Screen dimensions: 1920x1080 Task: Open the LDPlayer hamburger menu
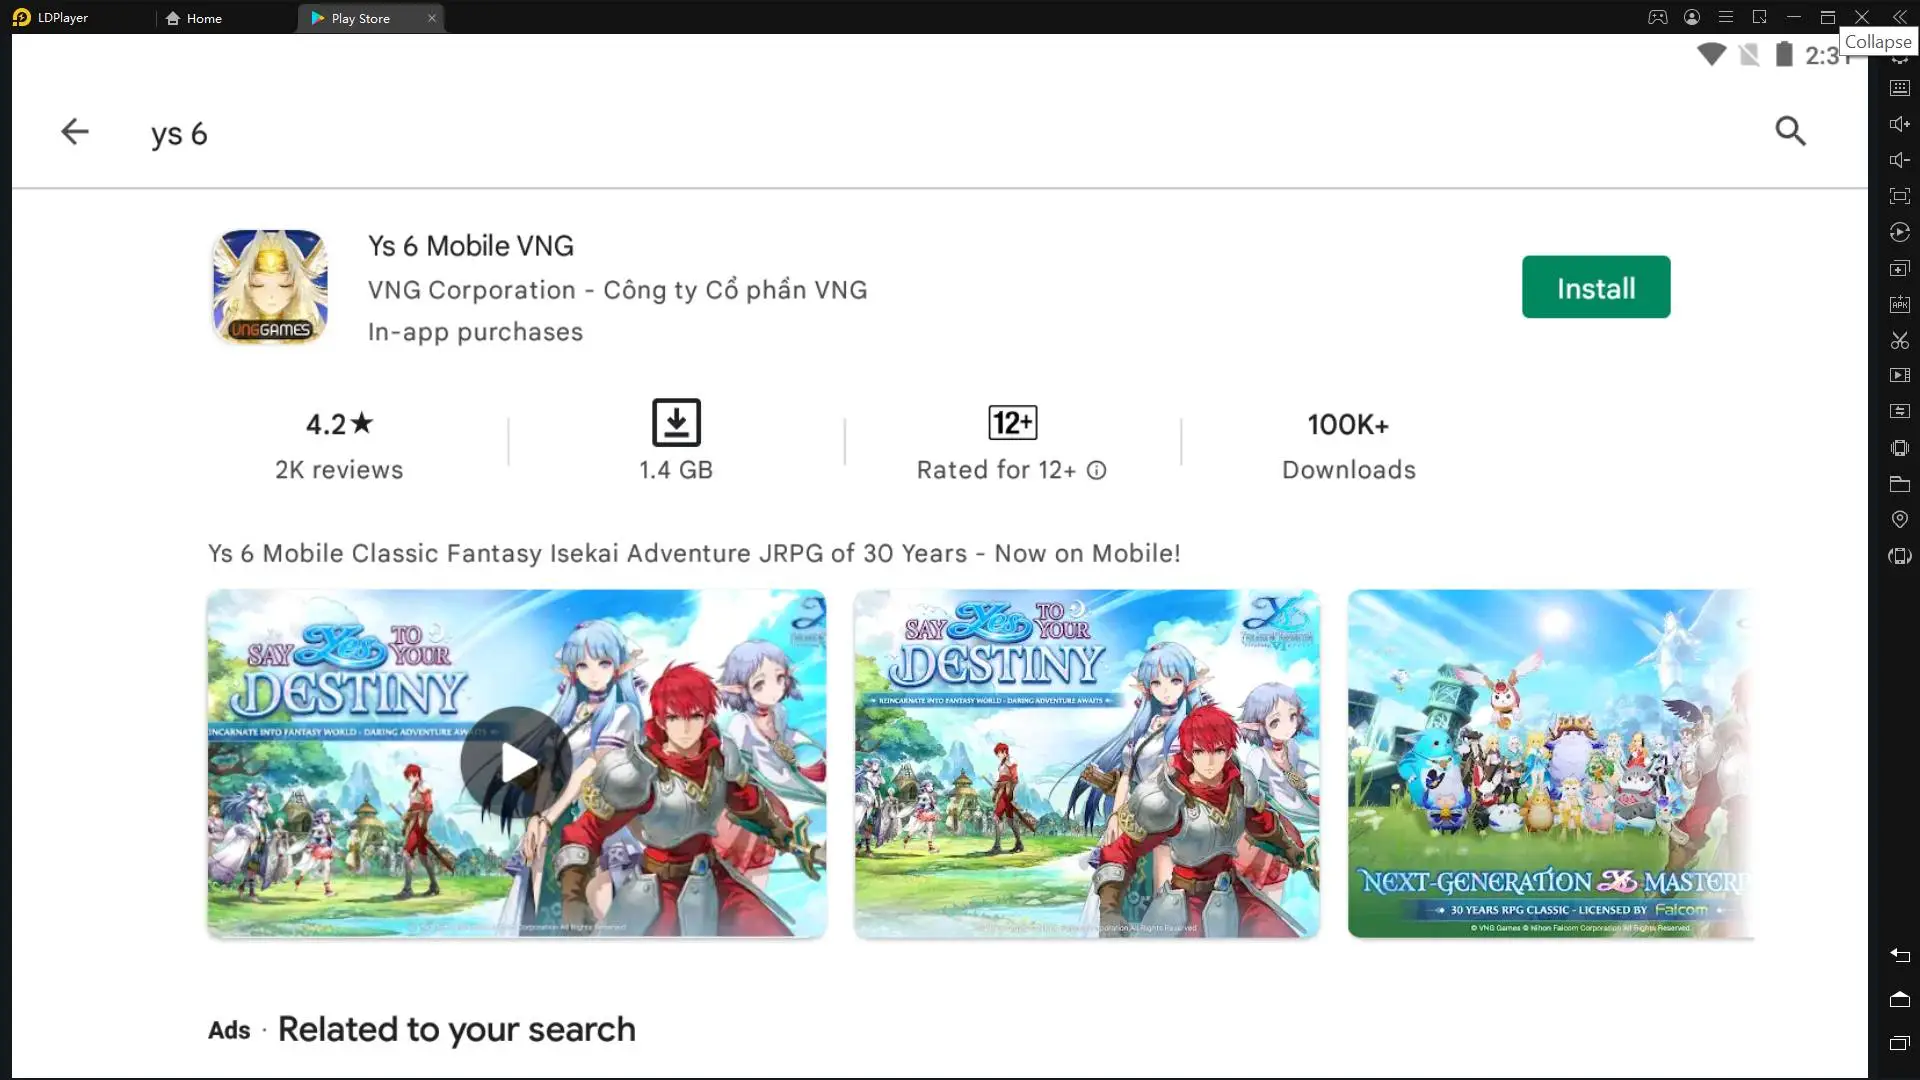tap(1726, 17)
